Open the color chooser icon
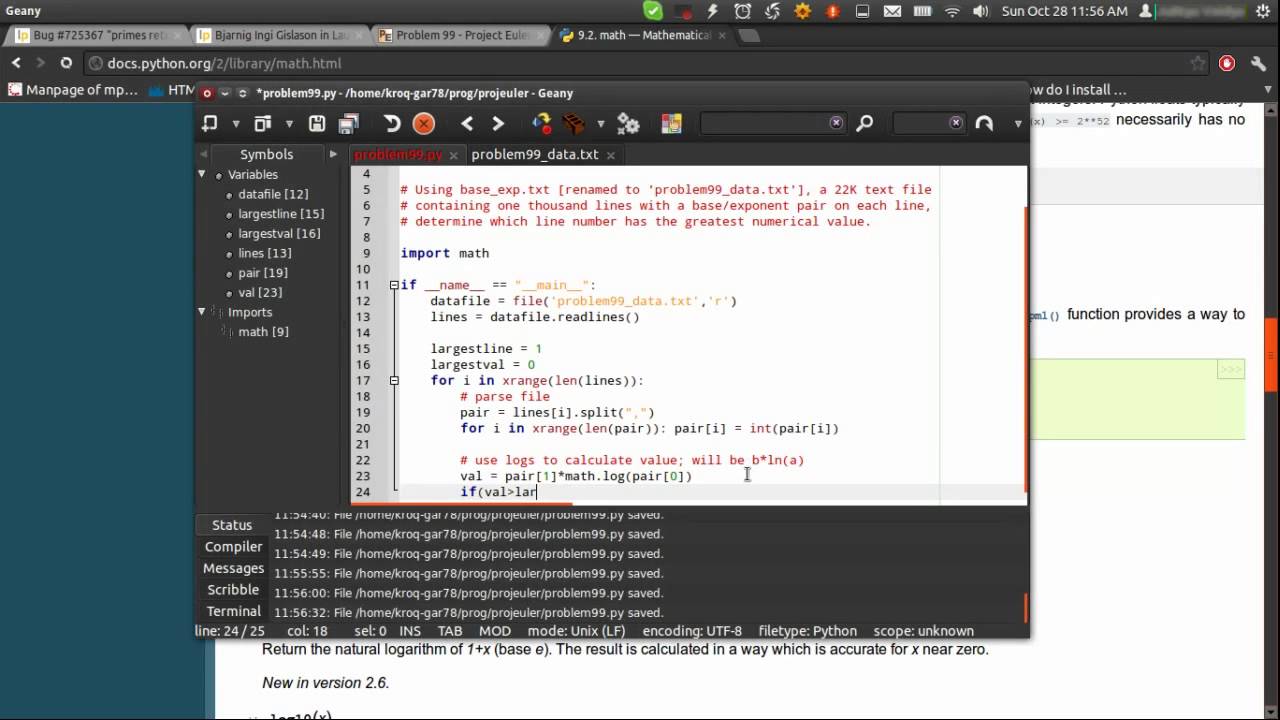Viewport: 1280px width, 720px height. pyautogui.click(x=670, y=123)
